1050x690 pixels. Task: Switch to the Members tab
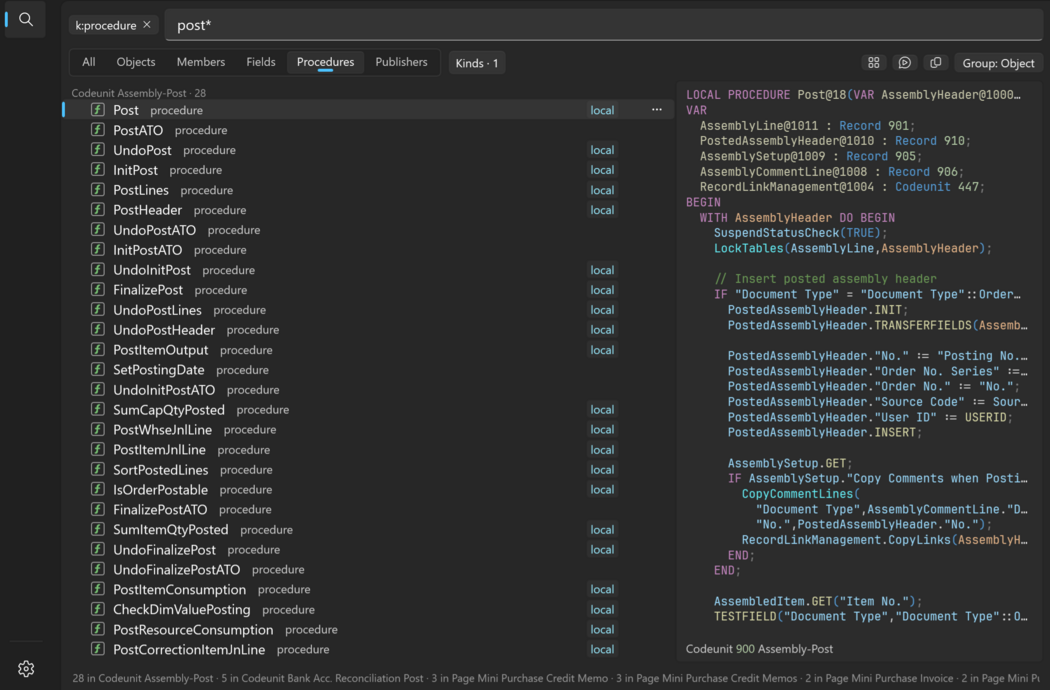click(x=201, y=62)
